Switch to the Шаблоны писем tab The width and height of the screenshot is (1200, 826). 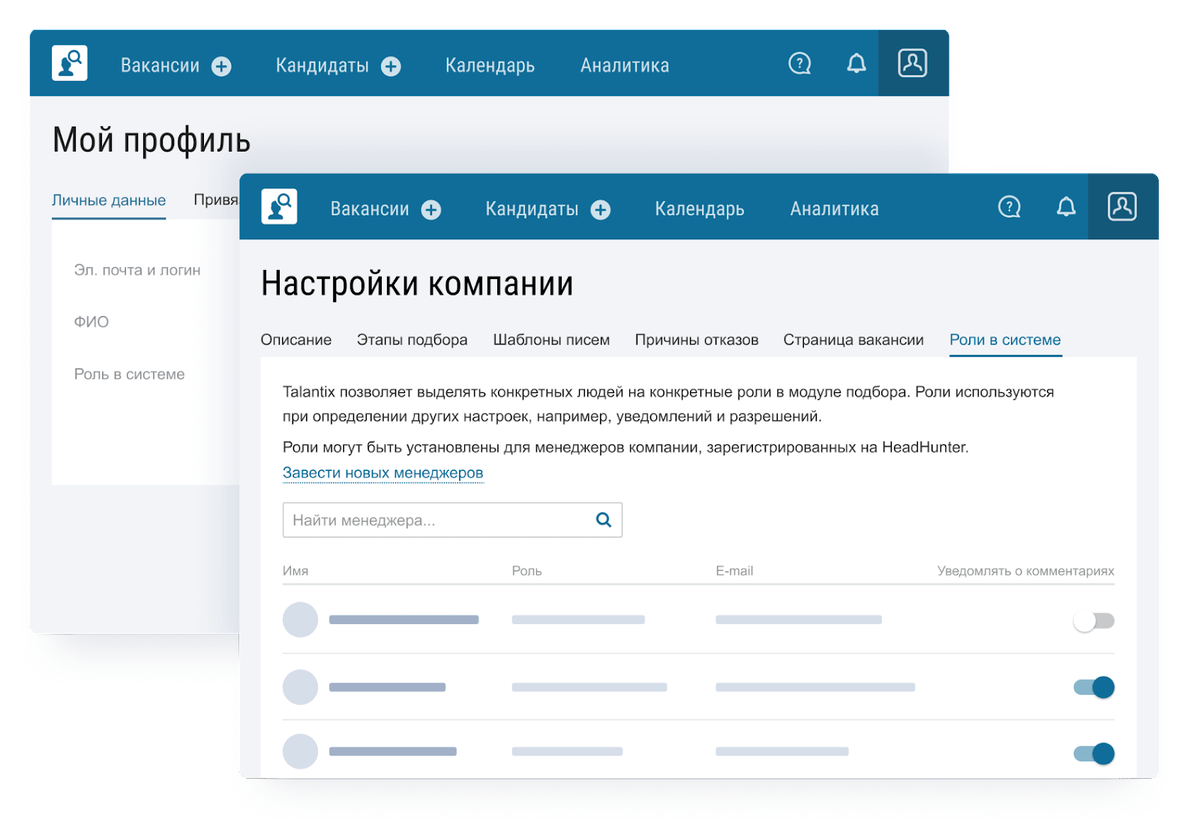(551, 340)
